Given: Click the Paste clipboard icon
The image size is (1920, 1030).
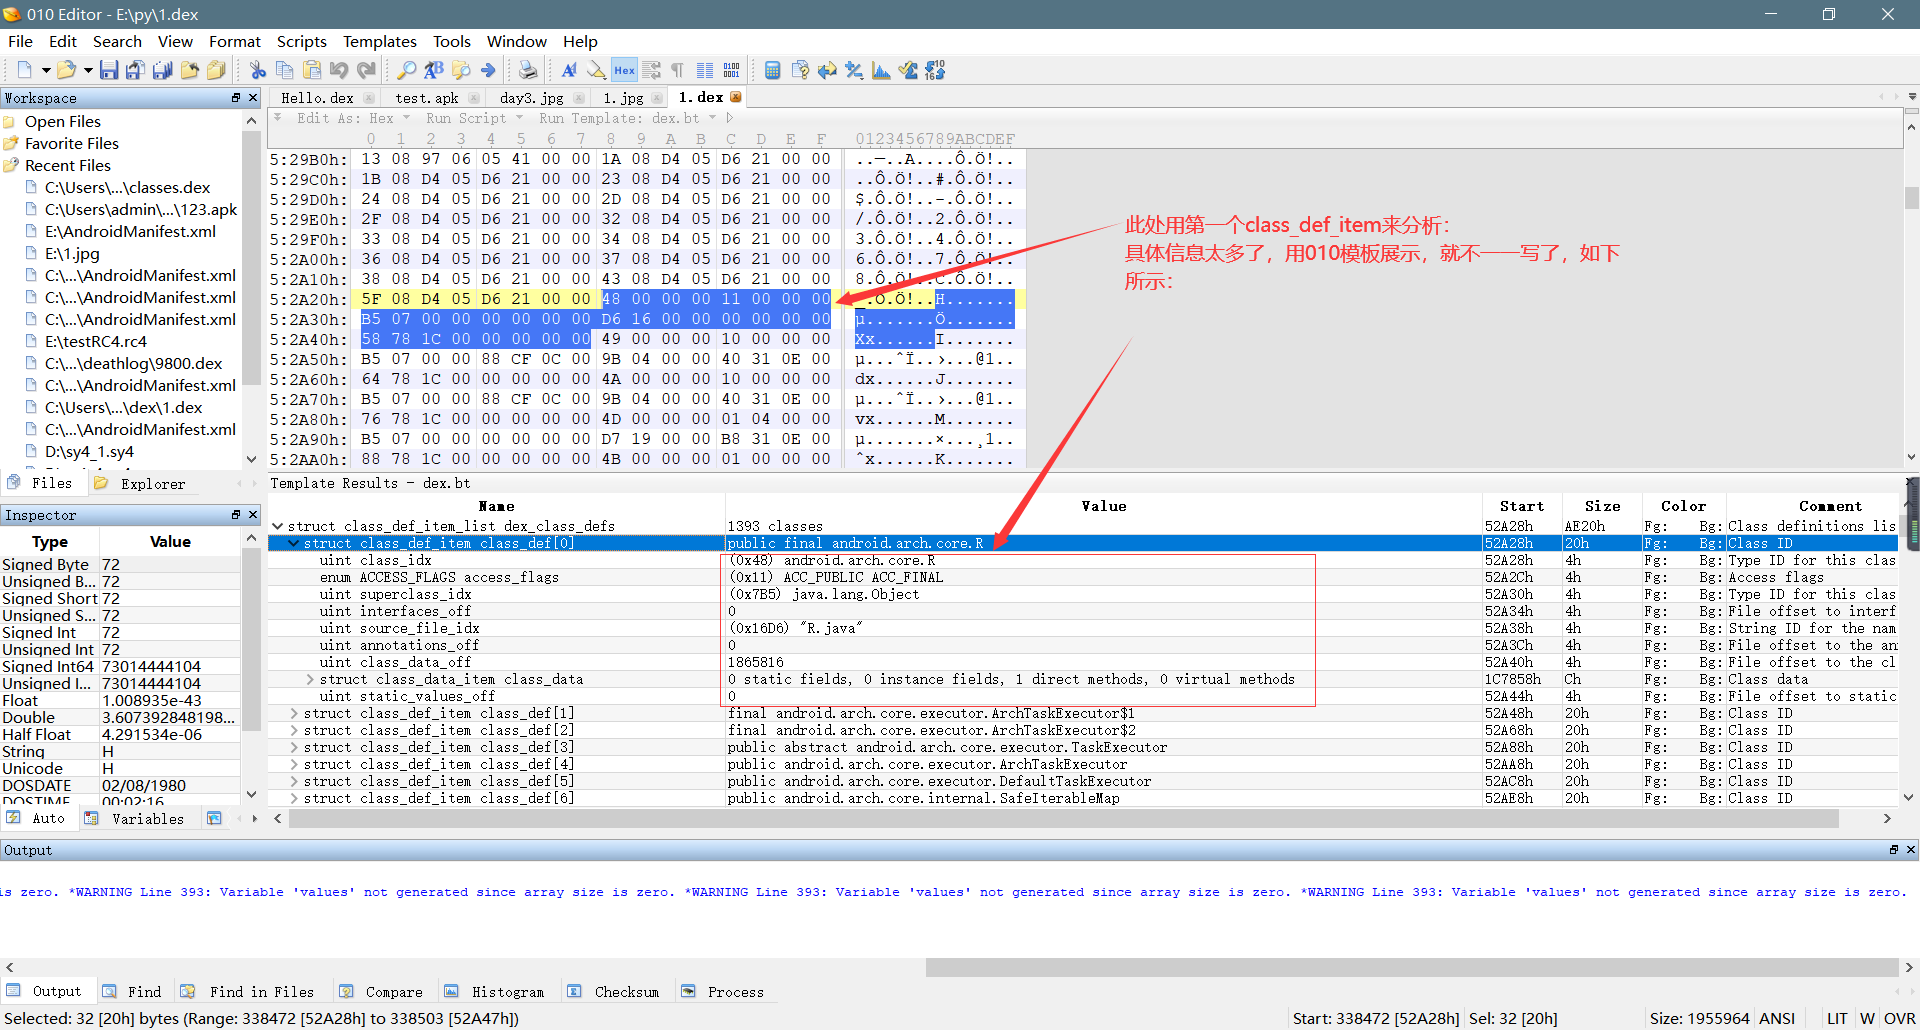Looking at the screenshot, I should tap(312, 70).
